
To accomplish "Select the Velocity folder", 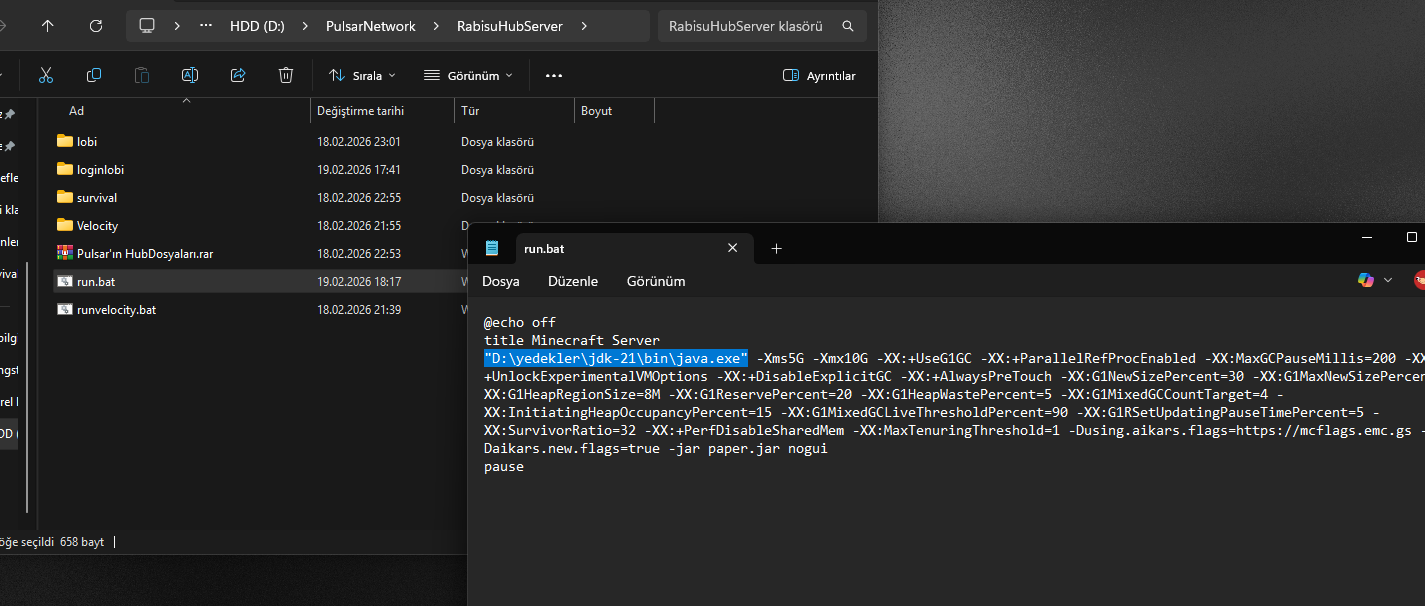I will [97, 226].
